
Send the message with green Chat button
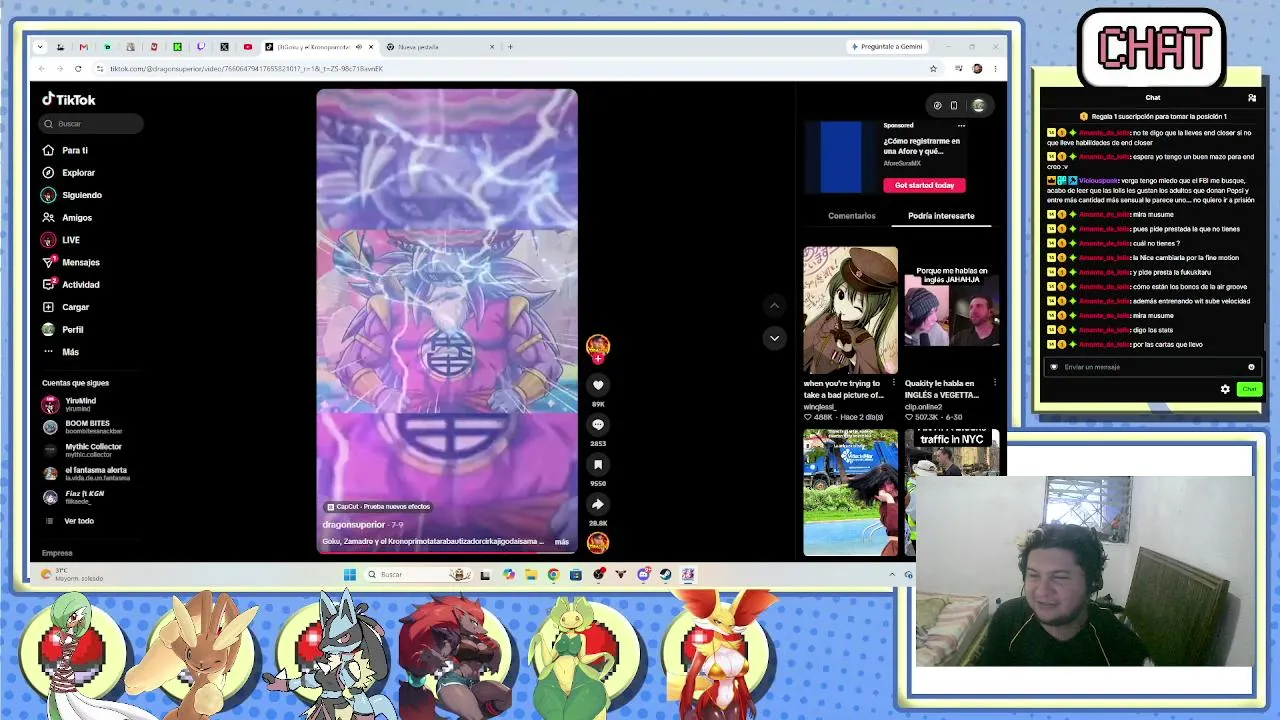point(1249,389)
